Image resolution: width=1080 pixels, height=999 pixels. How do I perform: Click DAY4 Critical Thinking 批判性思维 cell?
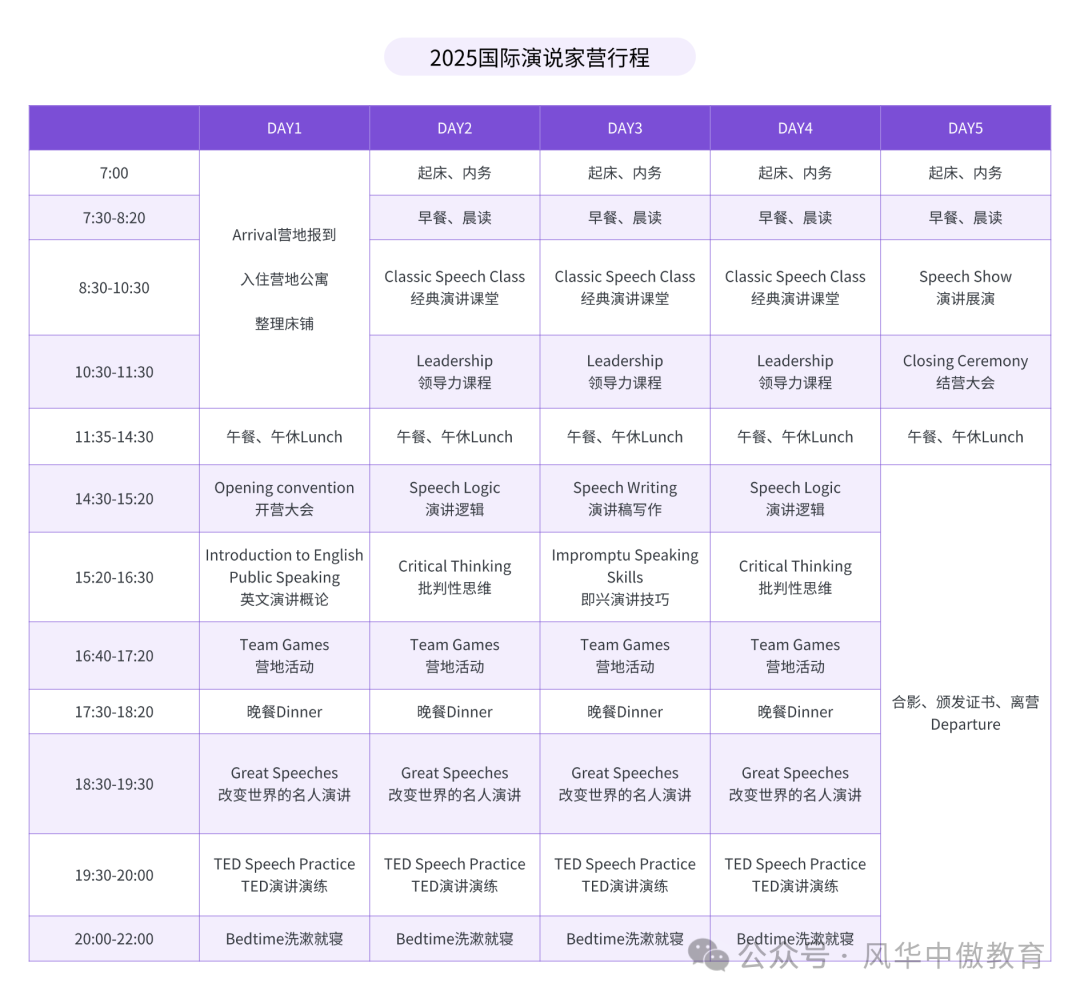(795, 577)
